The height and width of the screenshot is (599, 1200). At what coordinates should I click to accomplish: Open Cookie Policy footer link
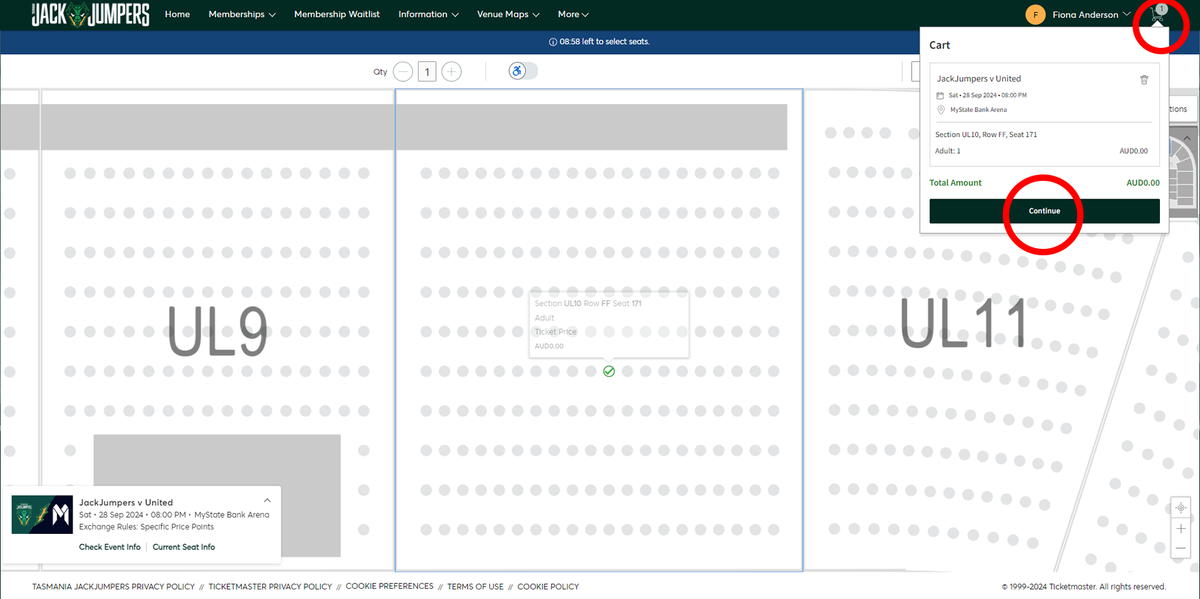tap(548, 587)
